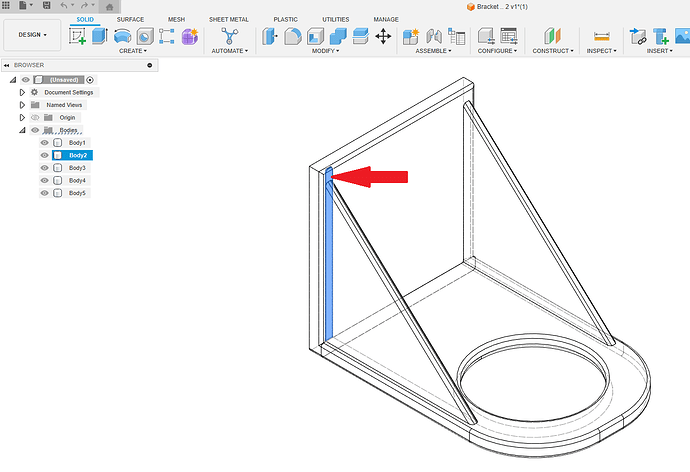This screenshot has height=472, width=690.
Task: Open the ASSEMBLE dropdown menu
Action: (433, 51)
